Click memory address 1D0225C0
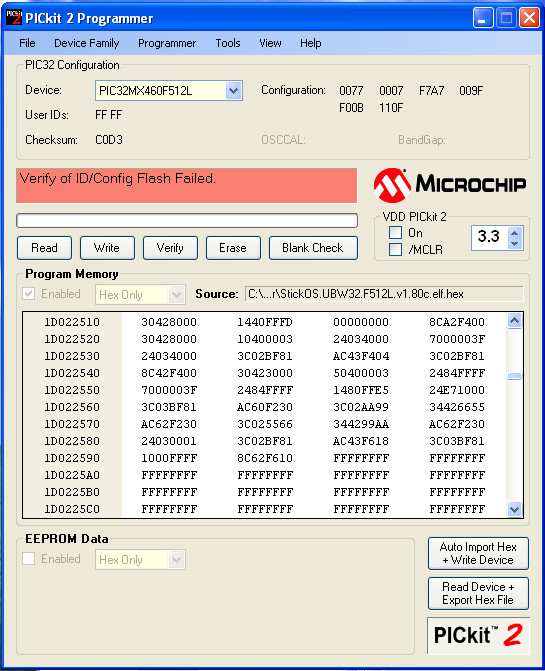The height and width of the screenshot is (671, 545). 72,509
